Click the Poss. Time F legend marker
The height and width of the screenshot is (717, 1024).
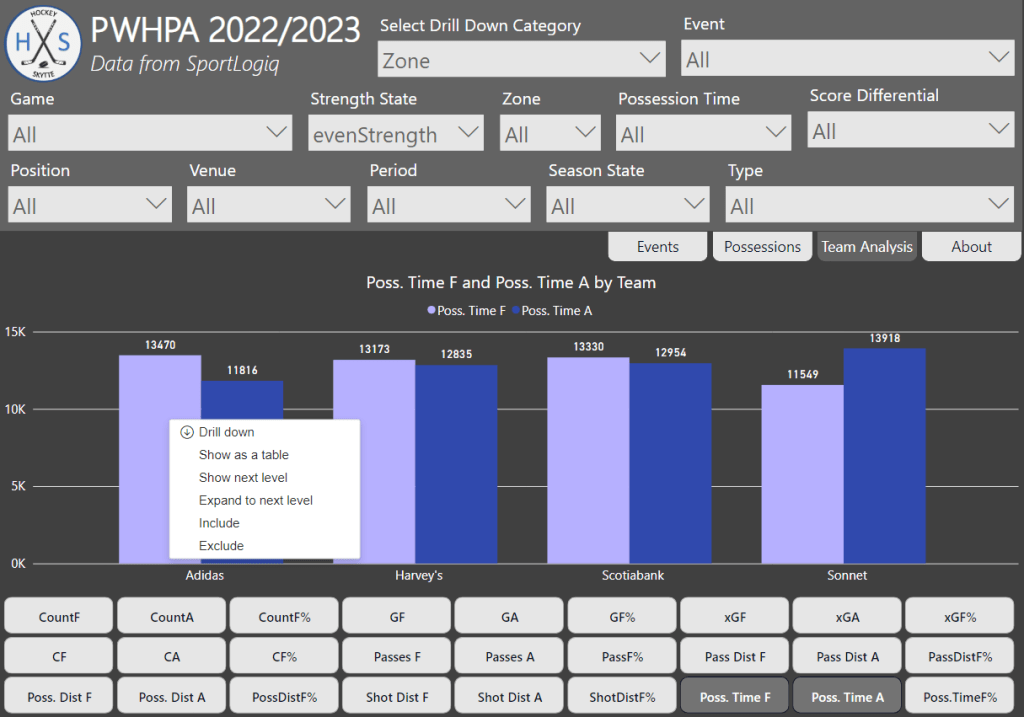(432, 311)
